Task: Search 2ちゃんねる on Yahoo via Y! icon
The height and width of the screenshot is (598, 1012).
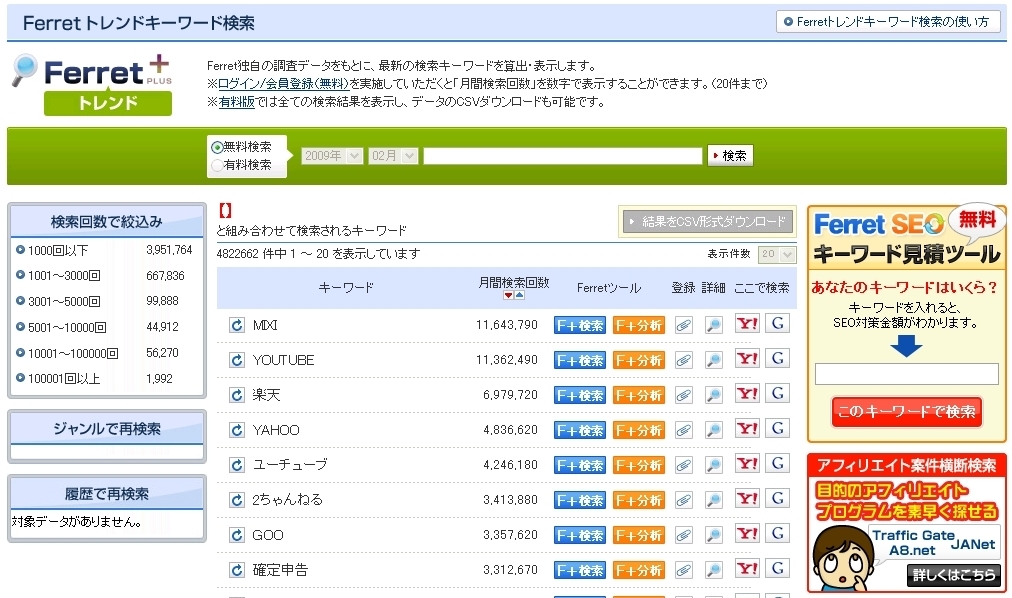Action: [747, 499]
